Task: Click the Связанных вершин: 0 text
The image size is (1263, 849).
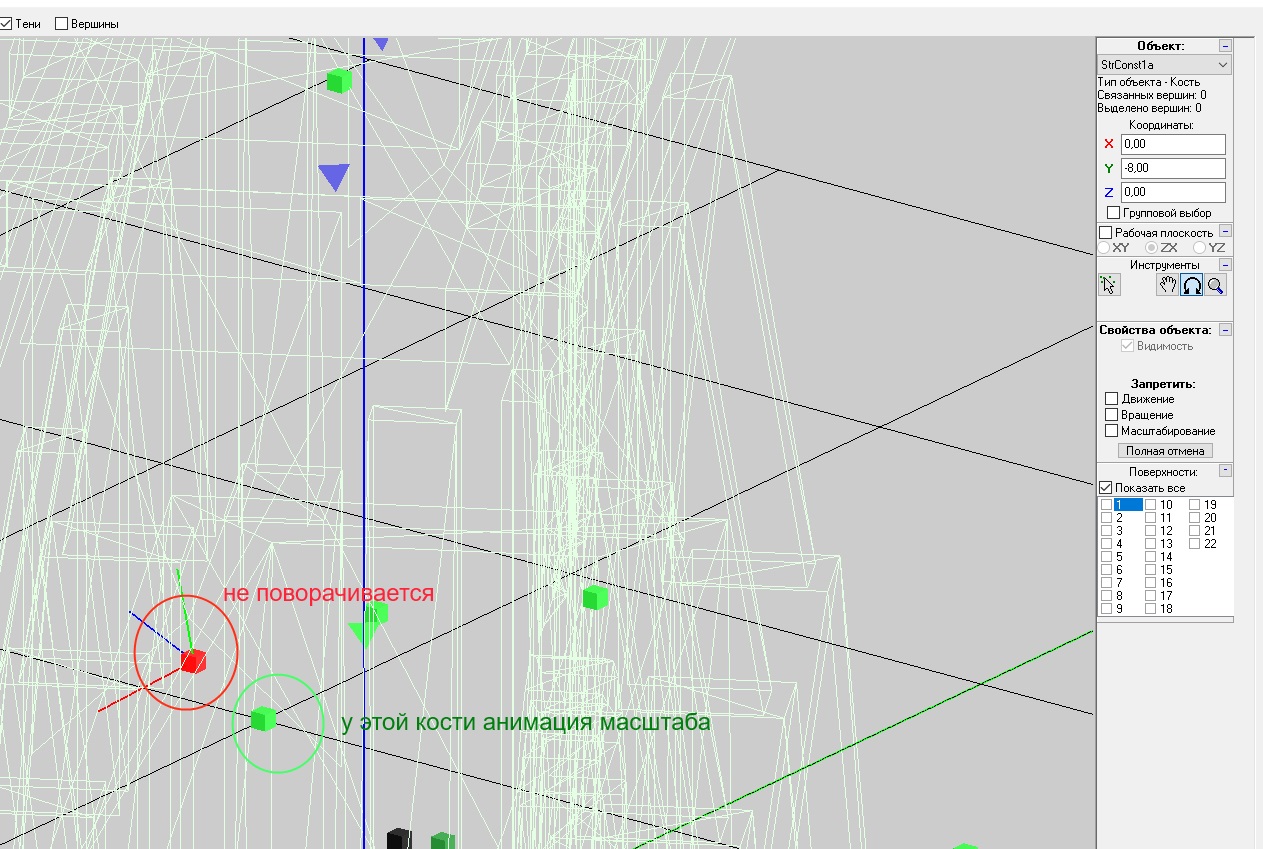Action: 1152,95
